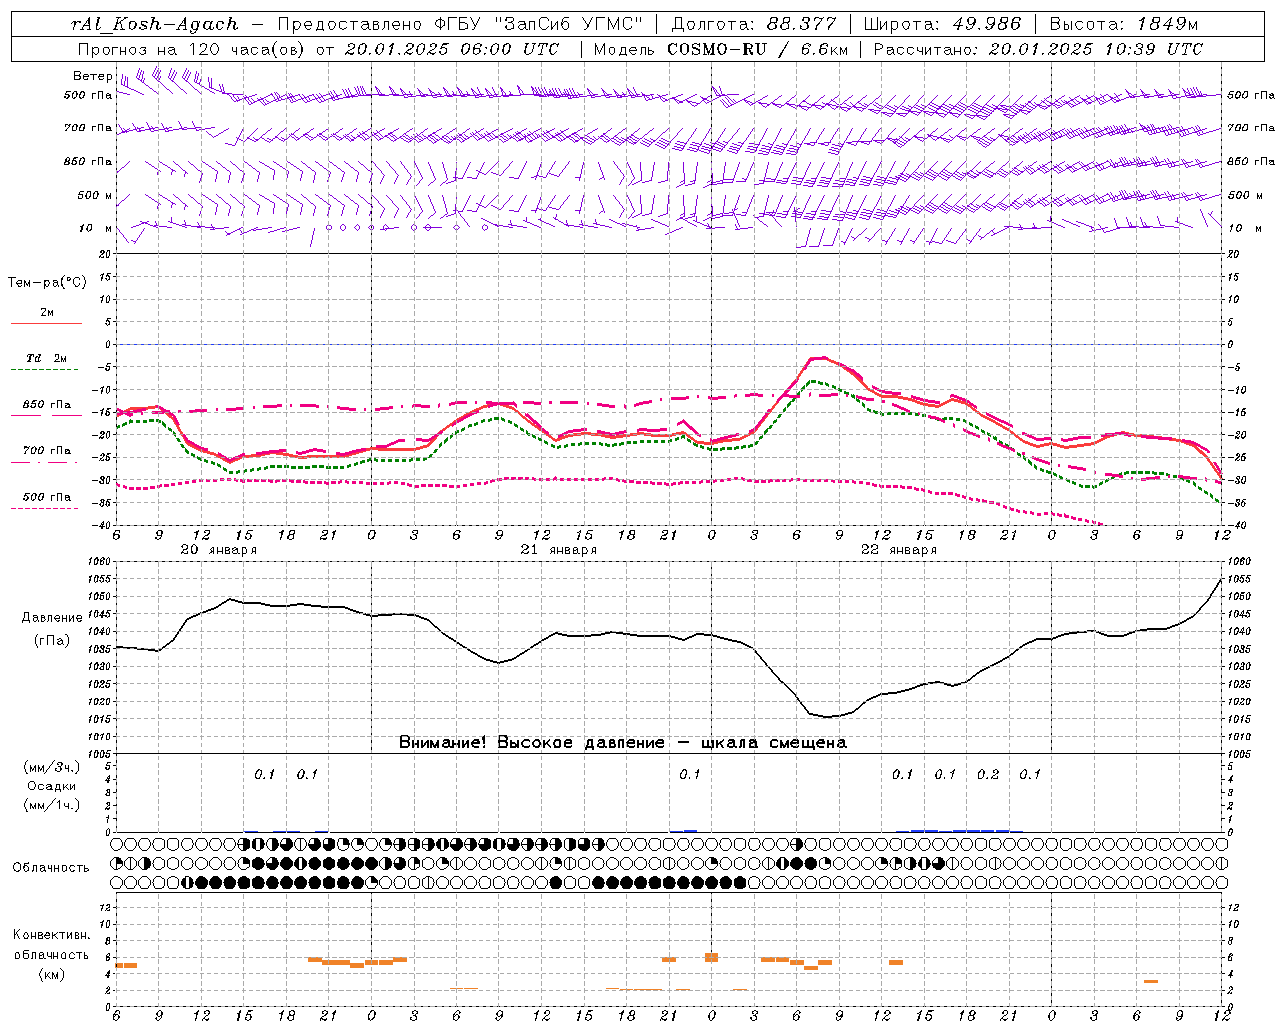Click the Td 2м dew point legend label
1280x1024 pixels.
47,358
